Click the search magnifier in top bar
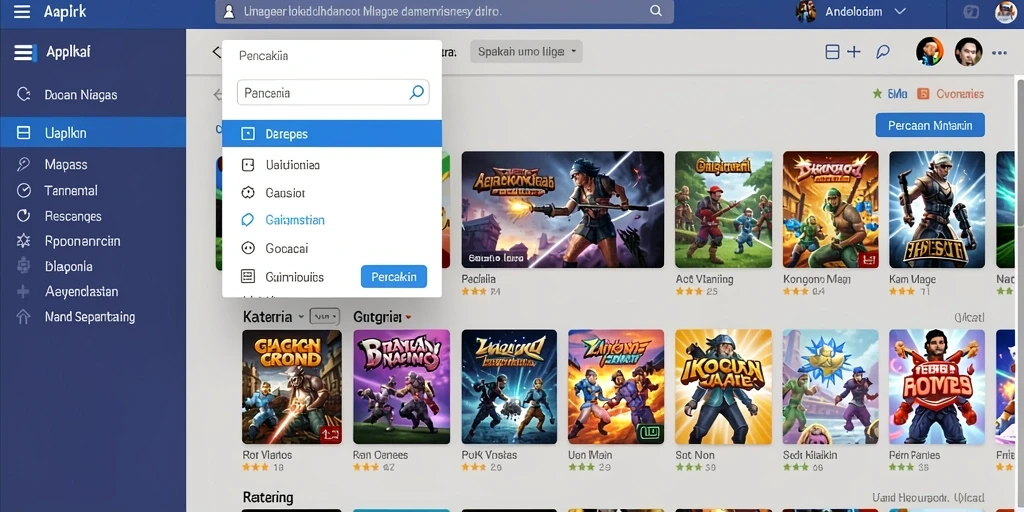Screen dimensions: 1024x512 coord(656,11)
